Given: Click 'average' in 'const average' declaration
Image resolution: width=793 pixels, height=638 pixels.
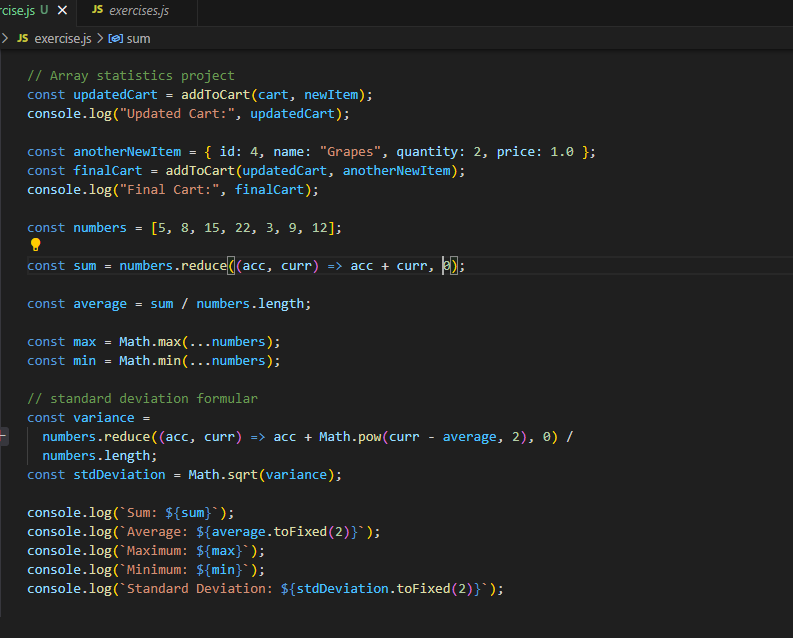Looking at the screenshot, I should [x=100, y=304].
